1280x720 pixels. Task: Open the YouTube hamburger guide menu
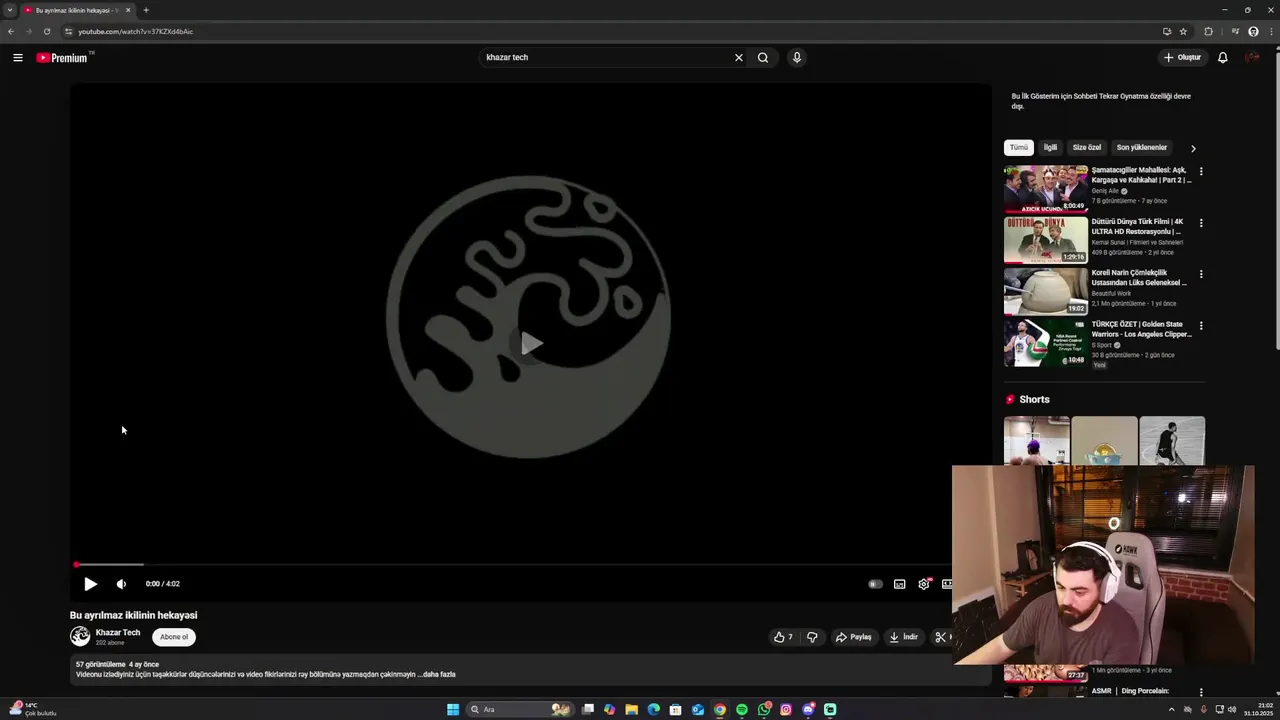click(x=17, y=58)
